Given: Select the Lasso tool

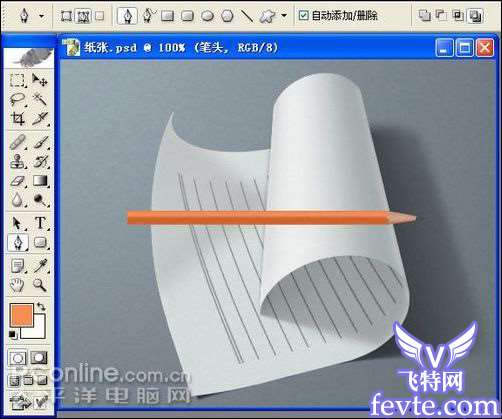Looking at the screenshot, I should 17,99.
